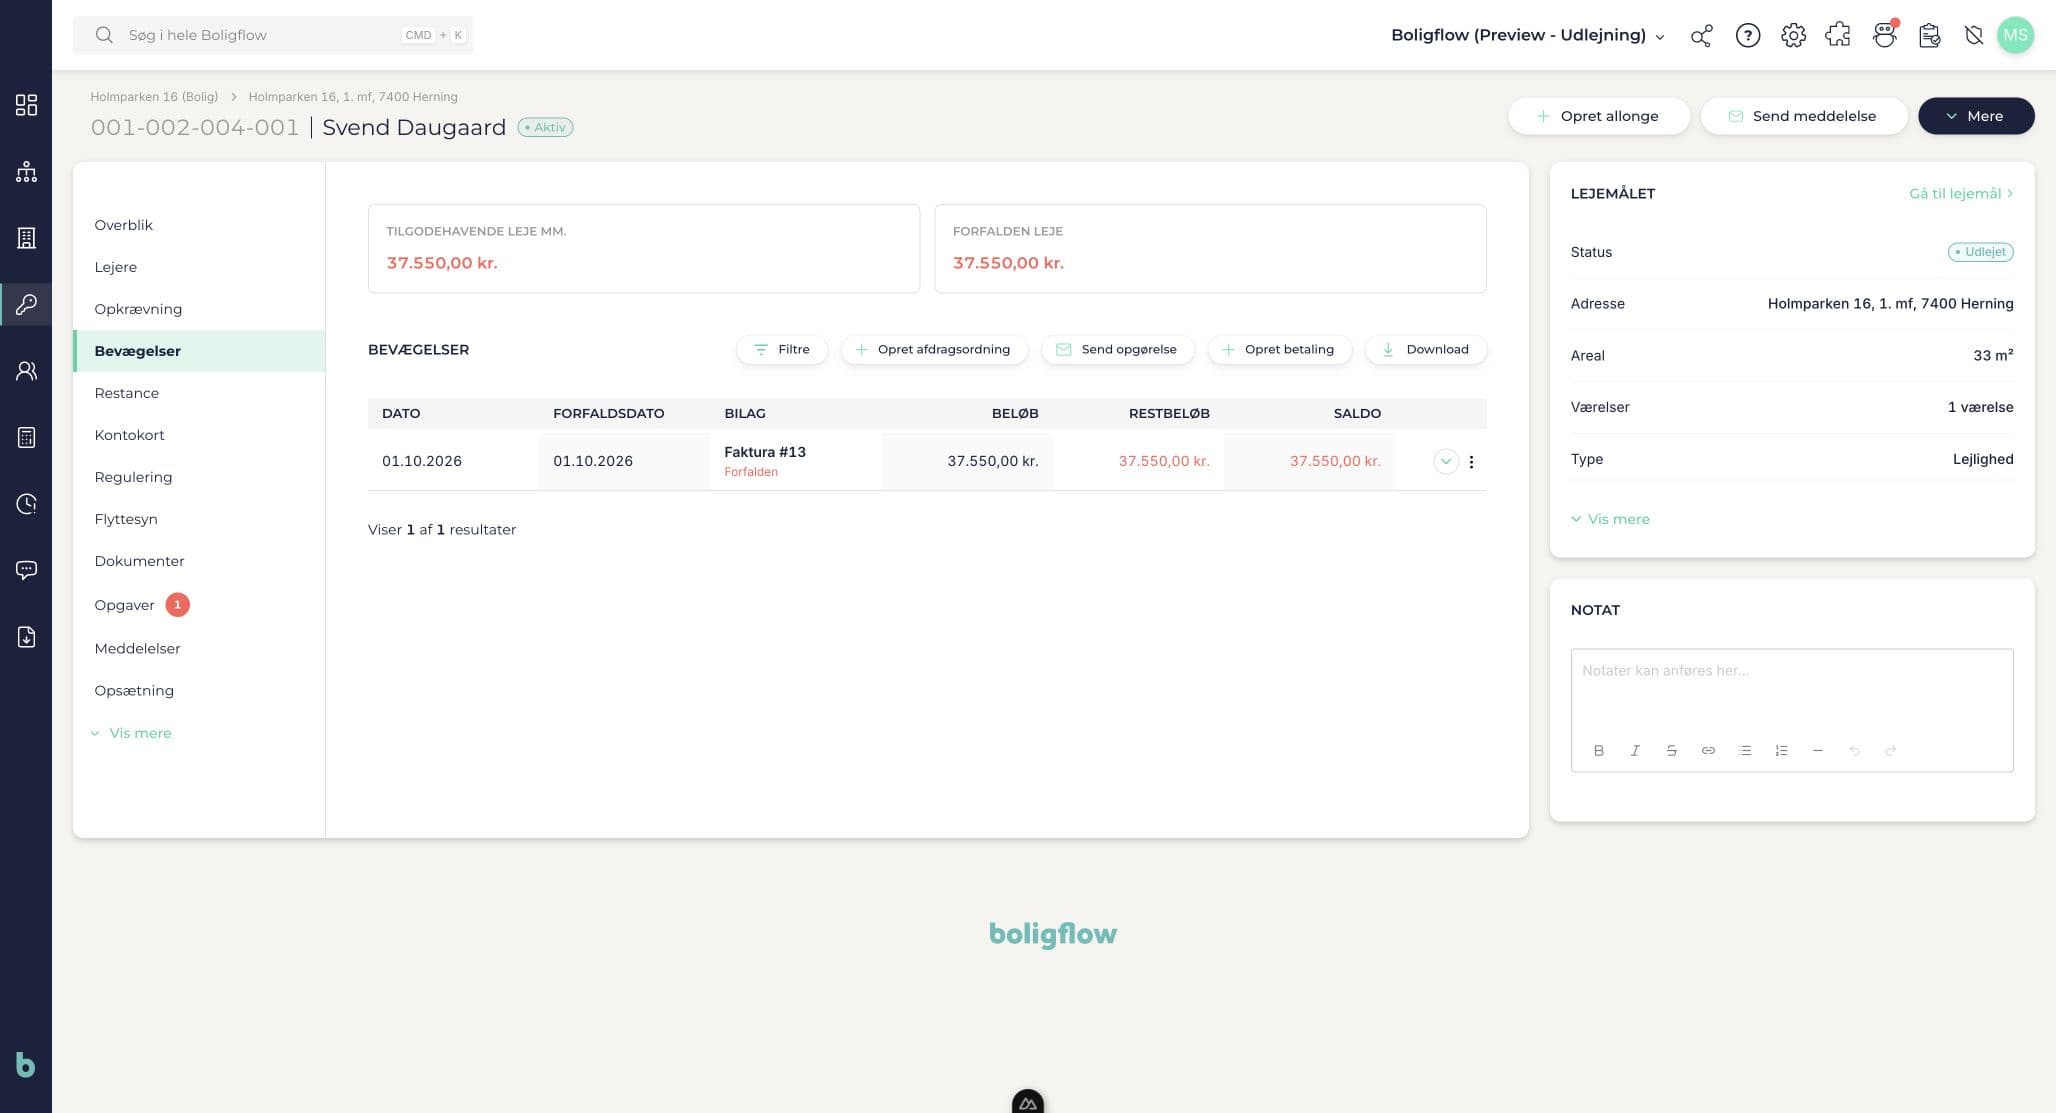The image size is (2056, 1113).
Task: Open the file download sidebar icon
Action: 26,637
